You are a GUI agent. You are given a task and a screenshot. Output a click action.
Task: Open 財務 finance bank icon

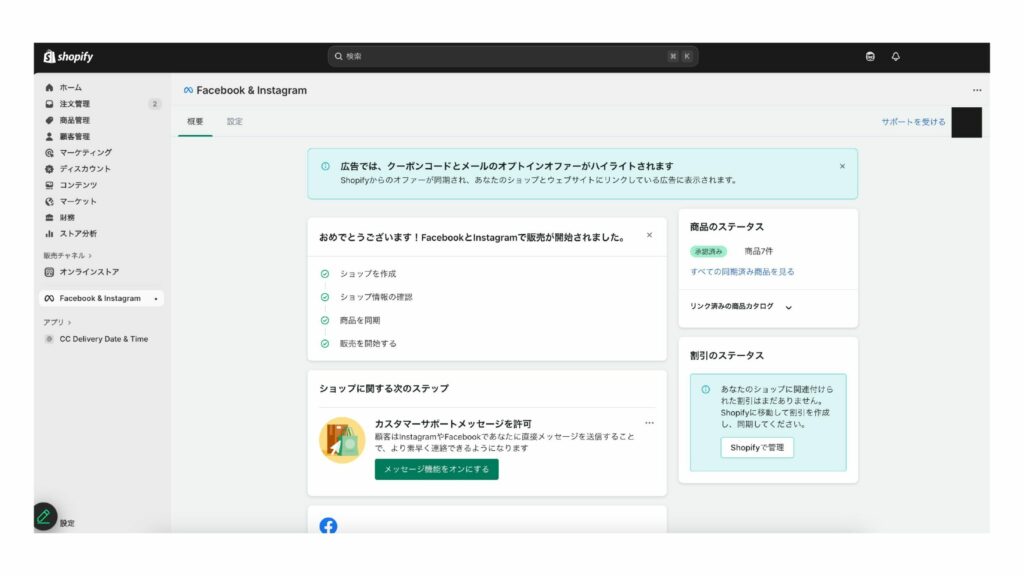tap(49, 217)
